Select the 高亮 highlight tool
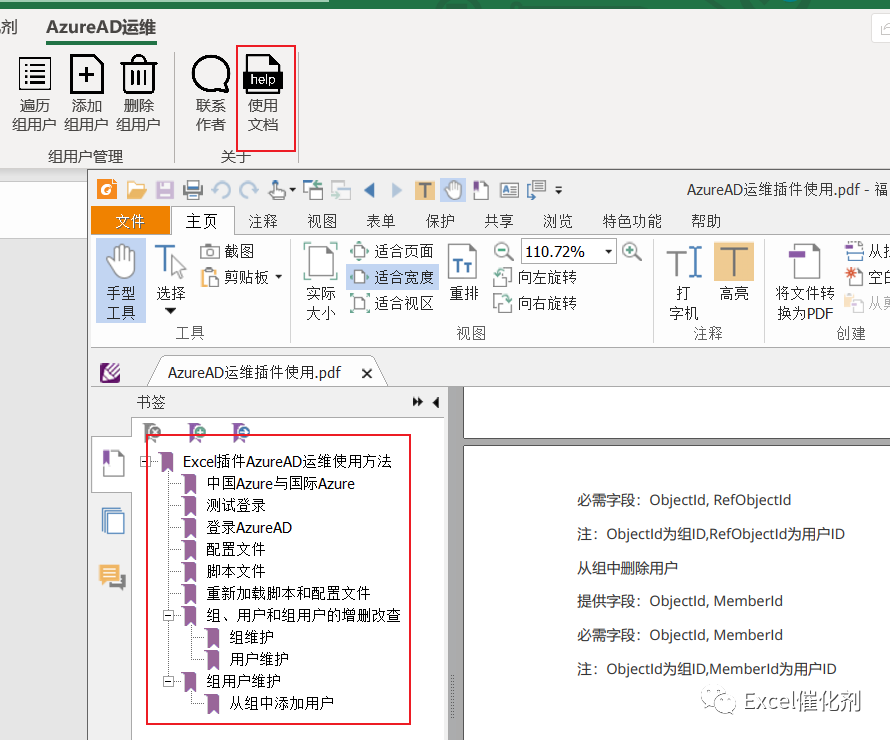This screenshot has width=890, height=740. point(734,272)
